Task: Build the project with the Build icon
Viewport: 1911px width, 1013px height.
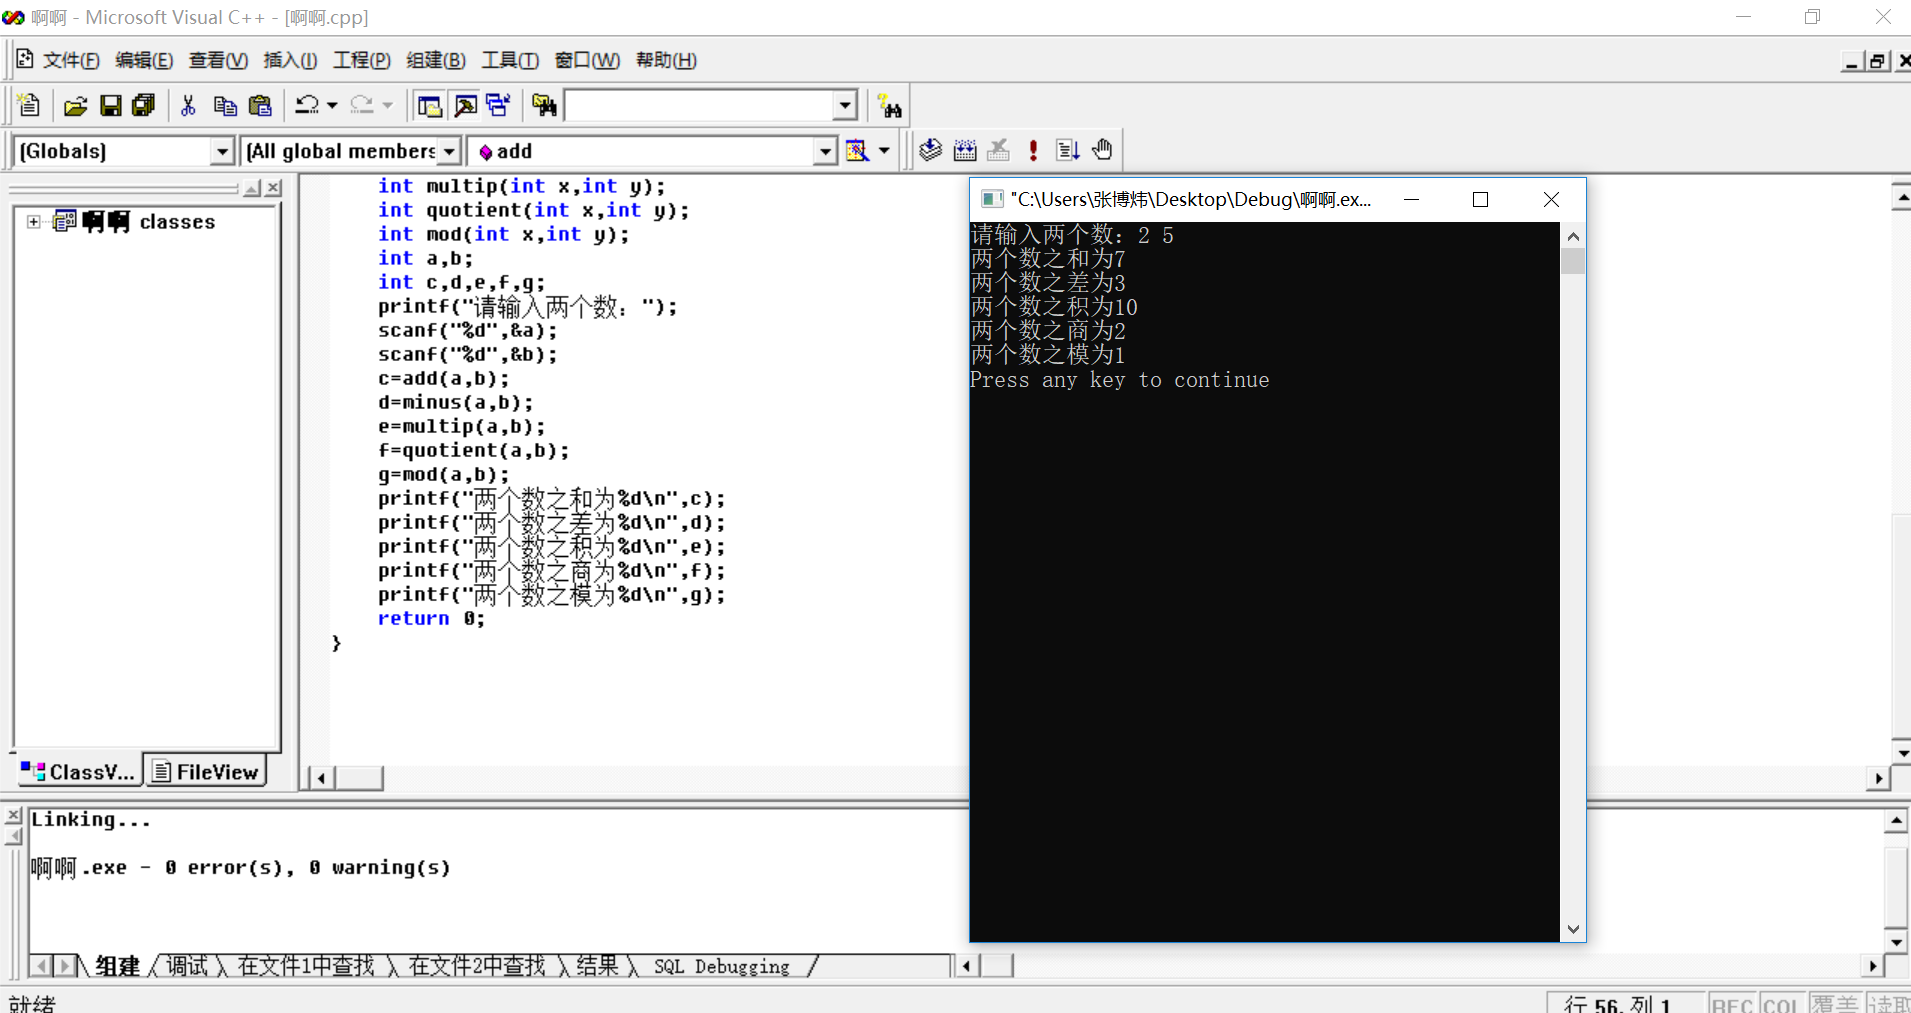Action: (965, 150)
